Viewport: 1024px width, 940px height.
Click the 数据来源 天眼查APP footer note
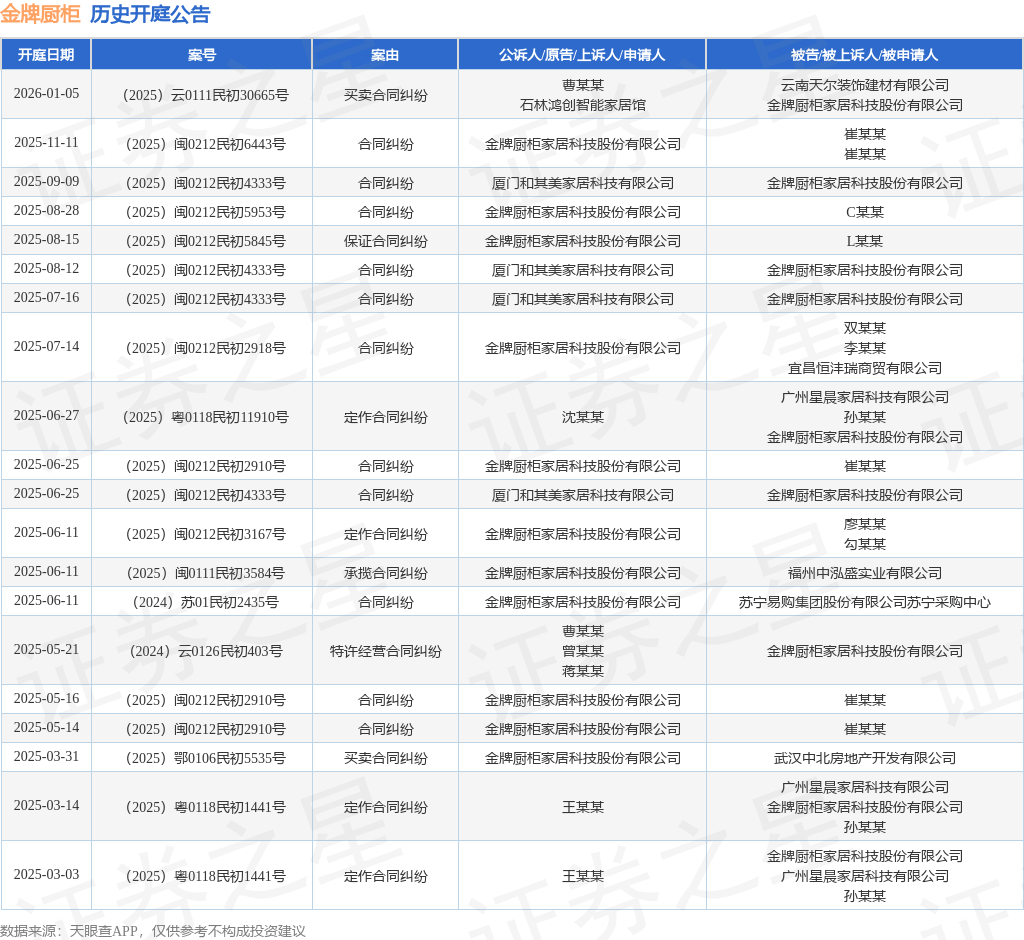pos(153,931)
